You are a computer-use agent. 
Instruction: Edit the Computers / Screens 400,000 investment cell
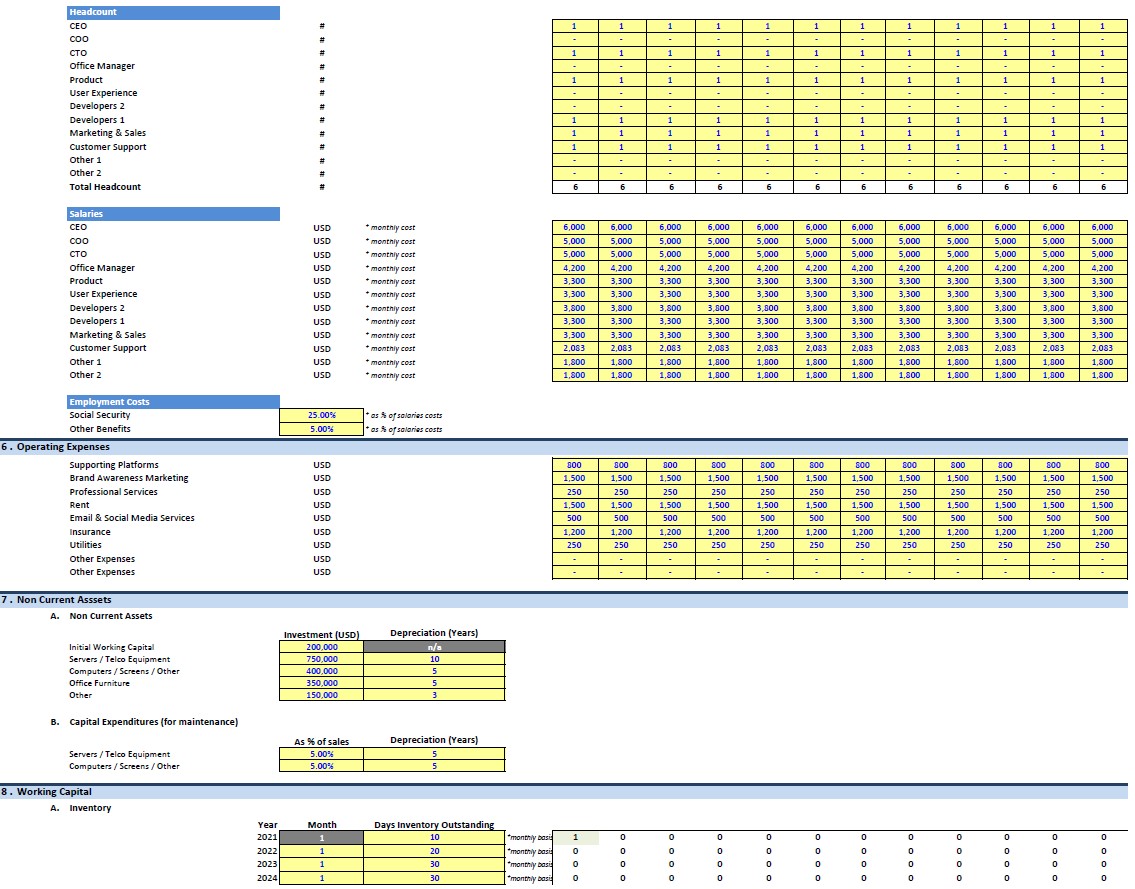321,672
